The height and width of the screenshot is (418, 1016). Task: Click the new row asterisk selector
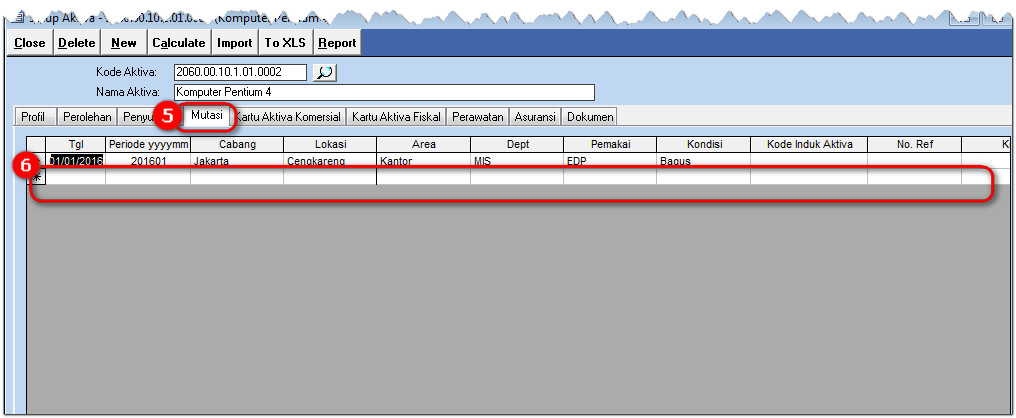(37, 177)
